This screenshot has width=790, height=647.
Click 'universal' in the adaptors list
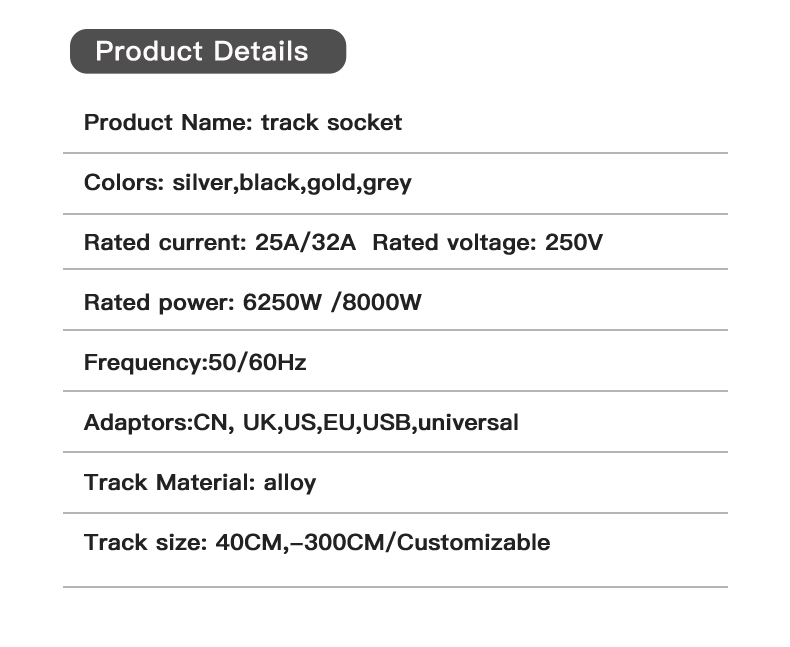tap(467, 423)
